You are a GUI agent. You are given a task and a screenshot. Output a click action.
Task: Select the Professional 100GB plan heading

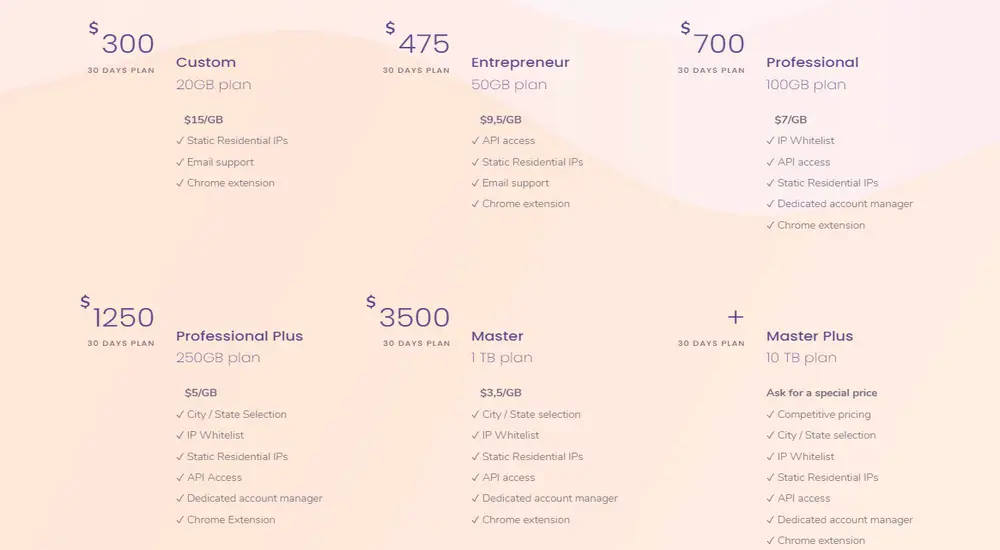(812, 62)
